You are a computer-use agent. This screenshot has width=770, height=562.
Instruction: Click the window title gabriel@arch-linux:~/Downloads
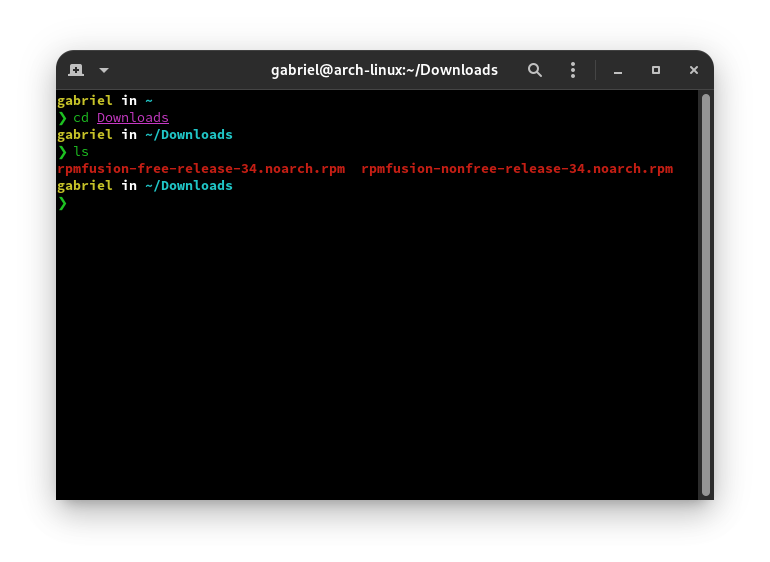coord(384,70)
